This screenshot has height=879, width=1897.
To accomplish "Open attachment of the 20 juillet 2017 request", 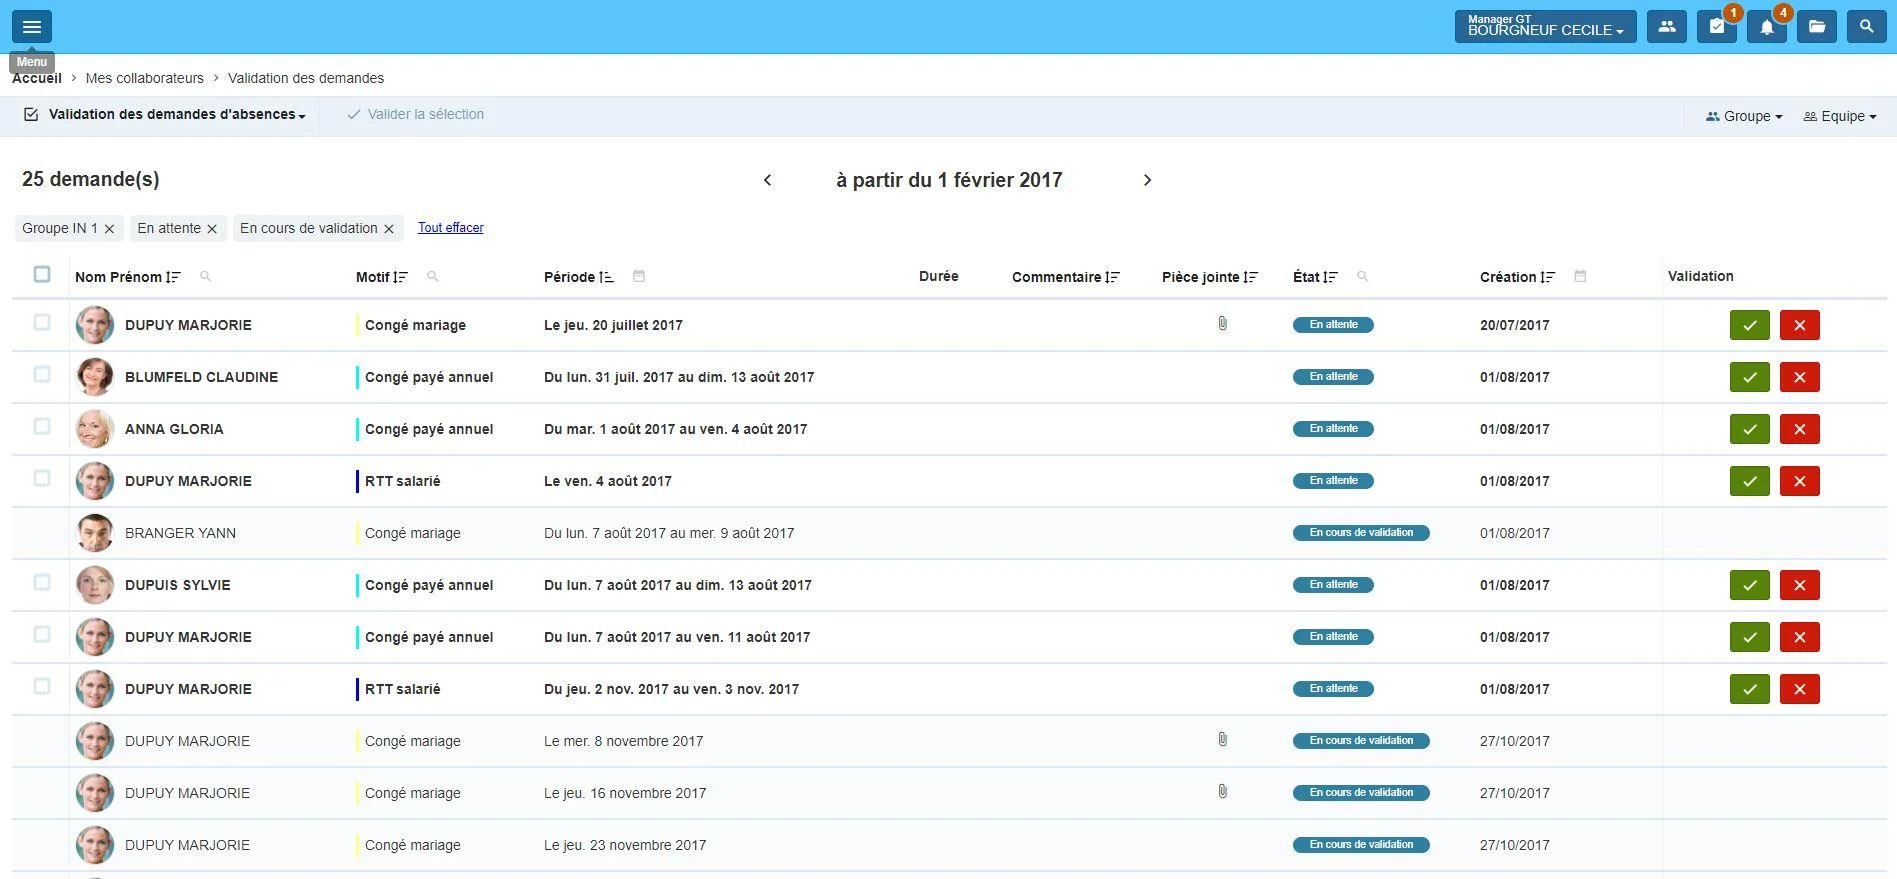I will pyautogui.click(x=1222, y=324).
